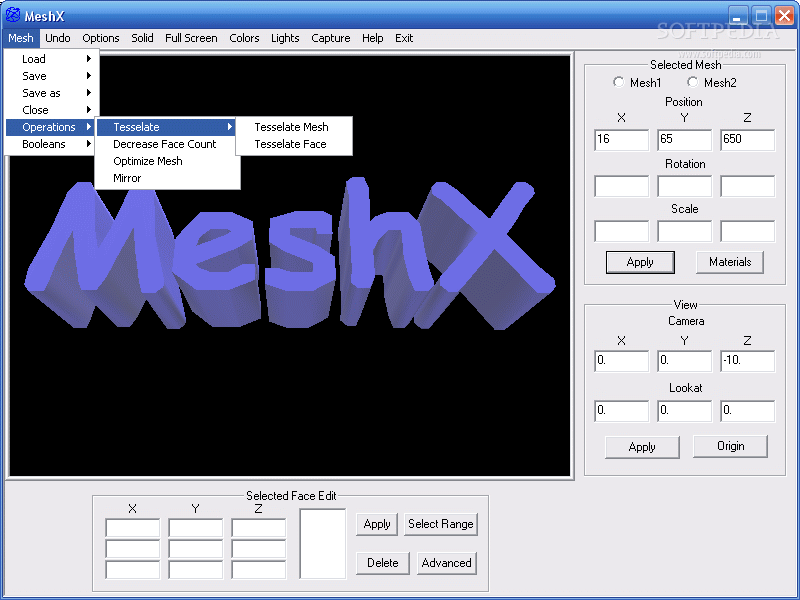Click the tall list box in Face Edit
800x600 pixels.
323,544
